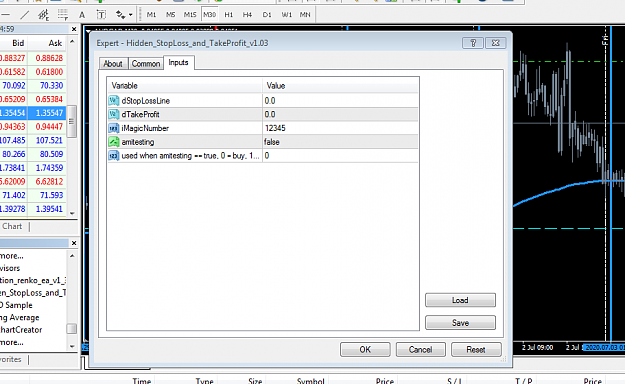Open the About tab
This screenshot has height=384, width=625.
point(113,64)
